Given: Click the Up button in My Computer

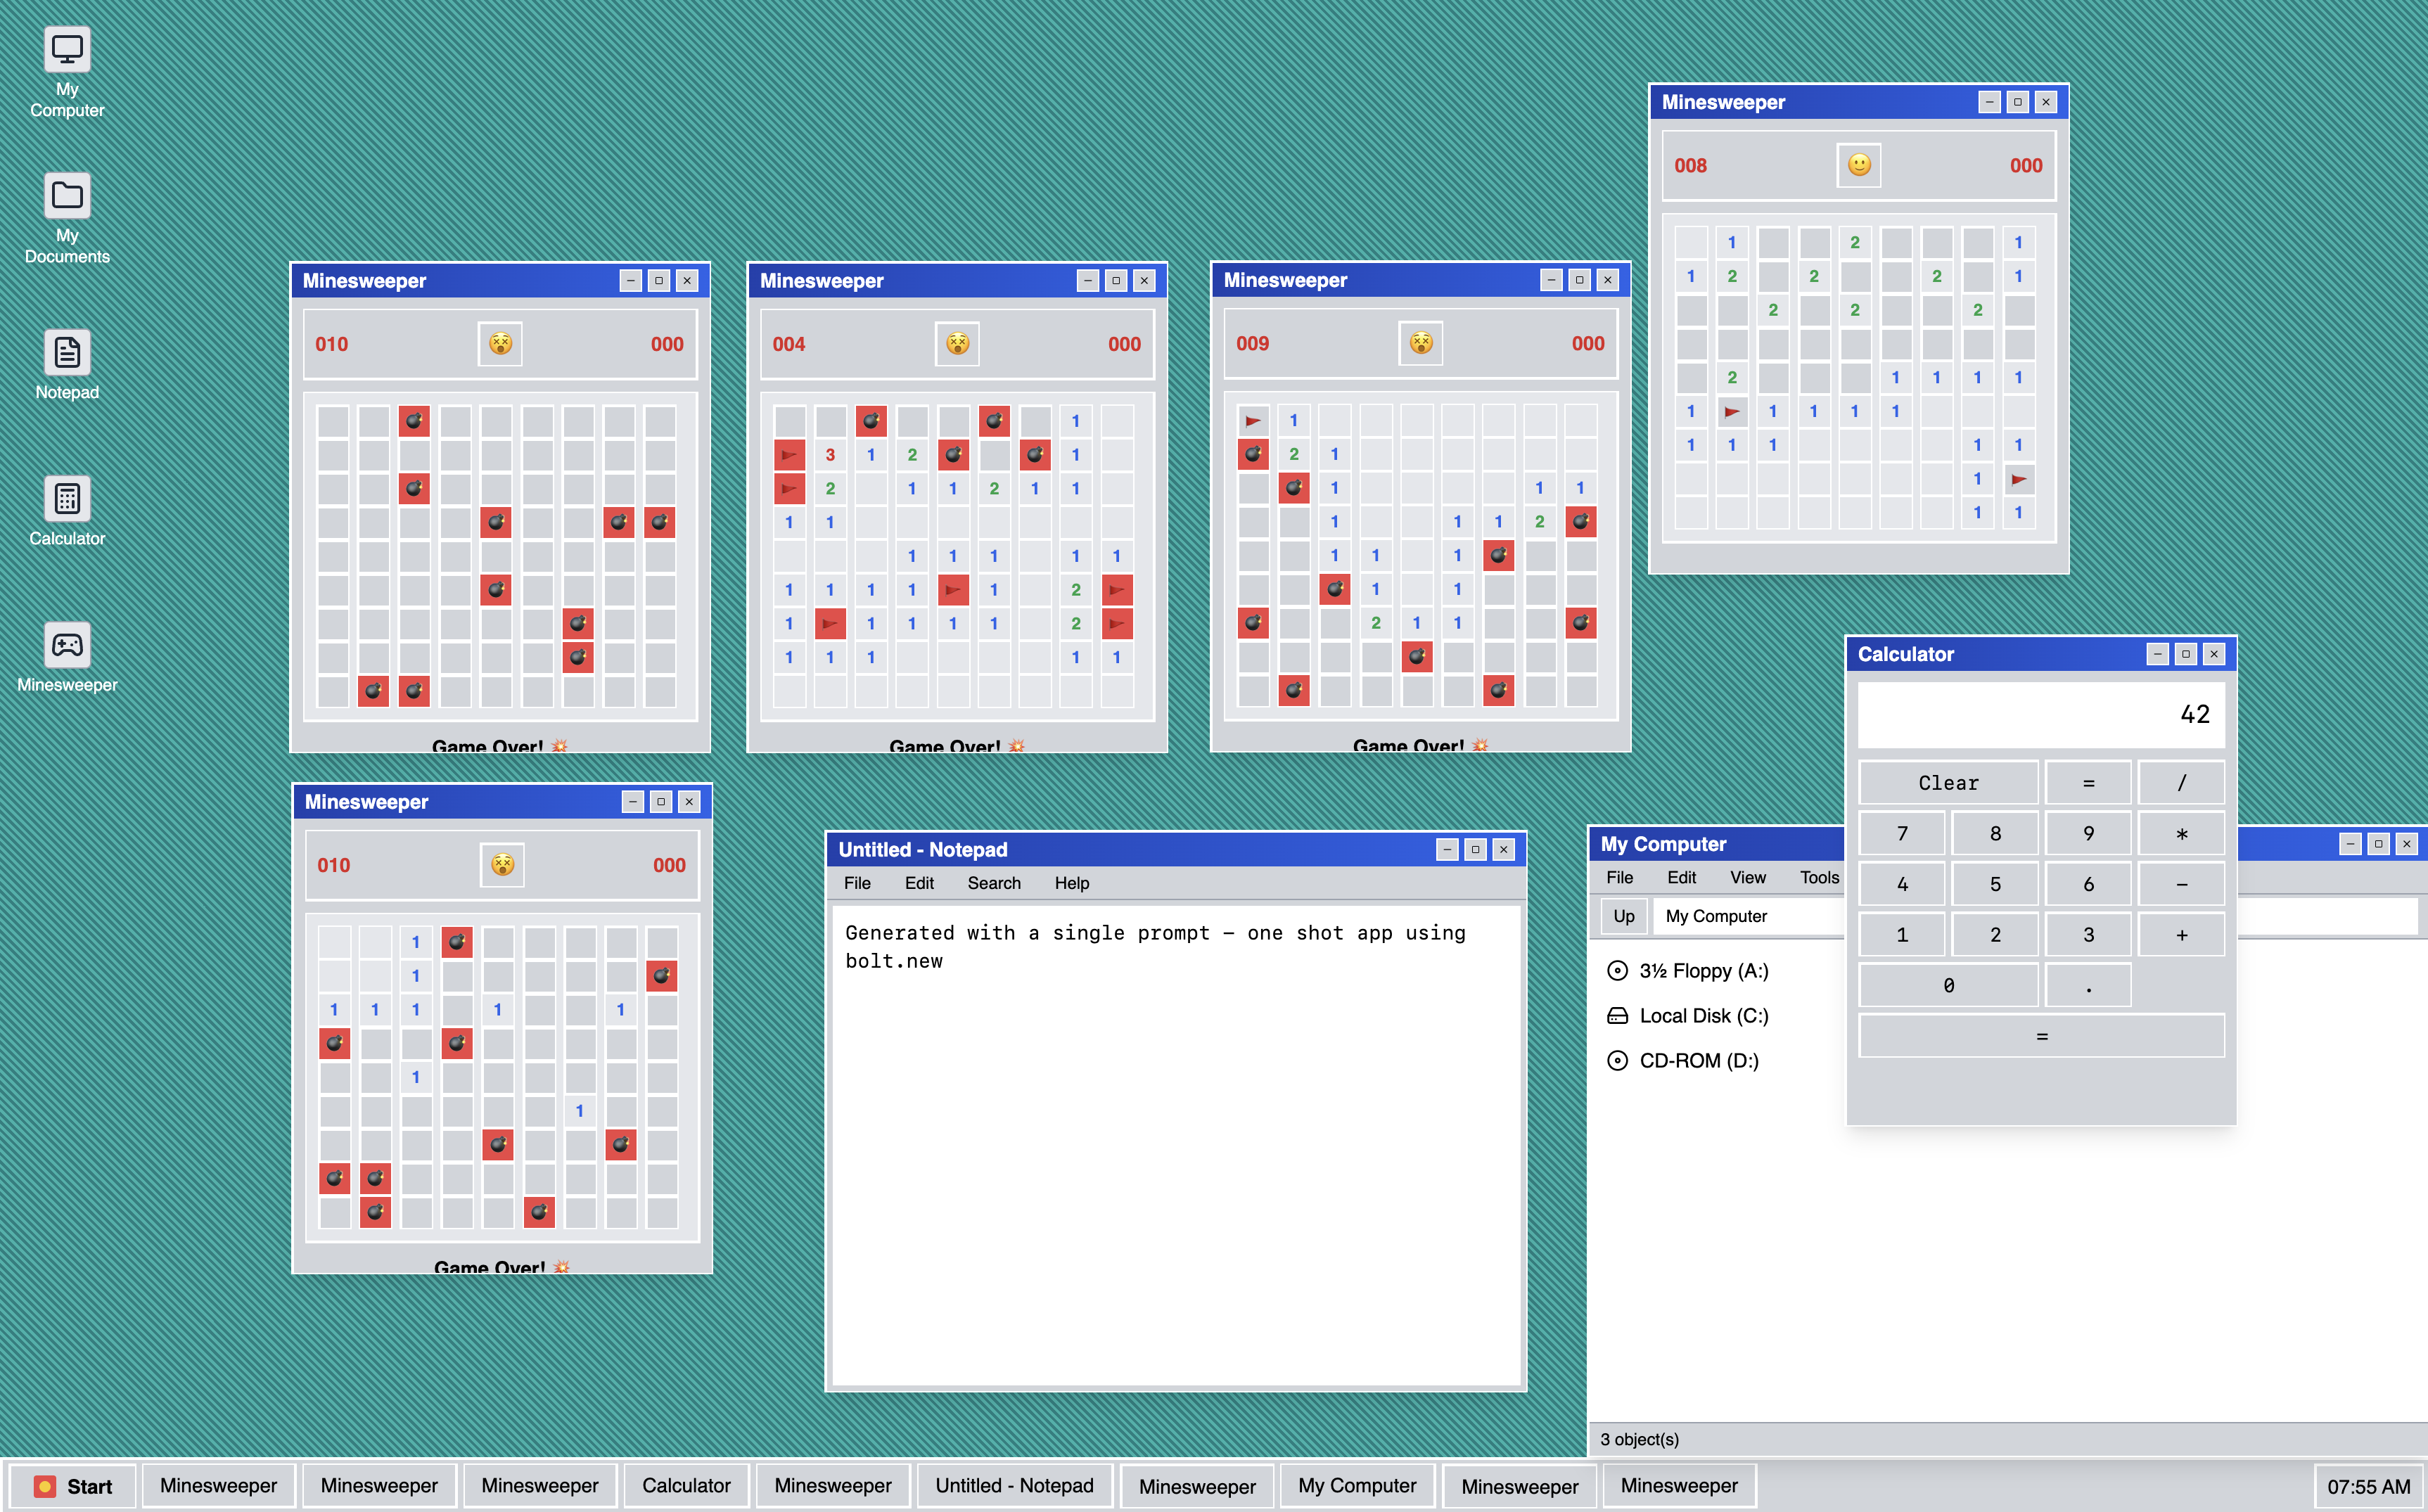Looking at the screenshot, I should pyautogui.click(x=1623, y=916).
